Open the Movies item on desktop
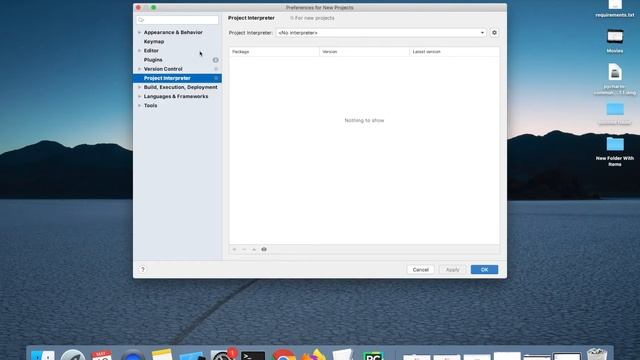The image size is (640, 360). (615, 41)
